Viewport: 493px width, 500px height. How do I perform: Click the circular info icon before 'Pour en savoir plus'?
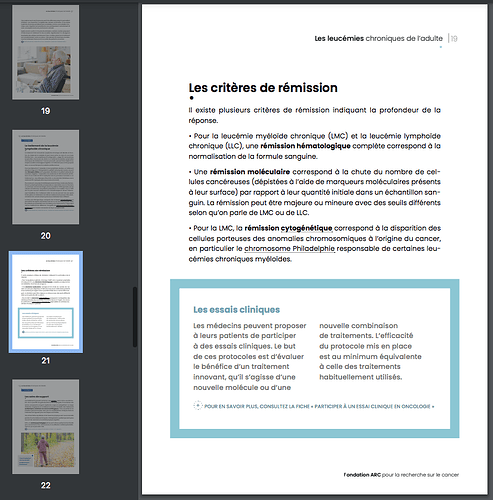pos(198,406)
